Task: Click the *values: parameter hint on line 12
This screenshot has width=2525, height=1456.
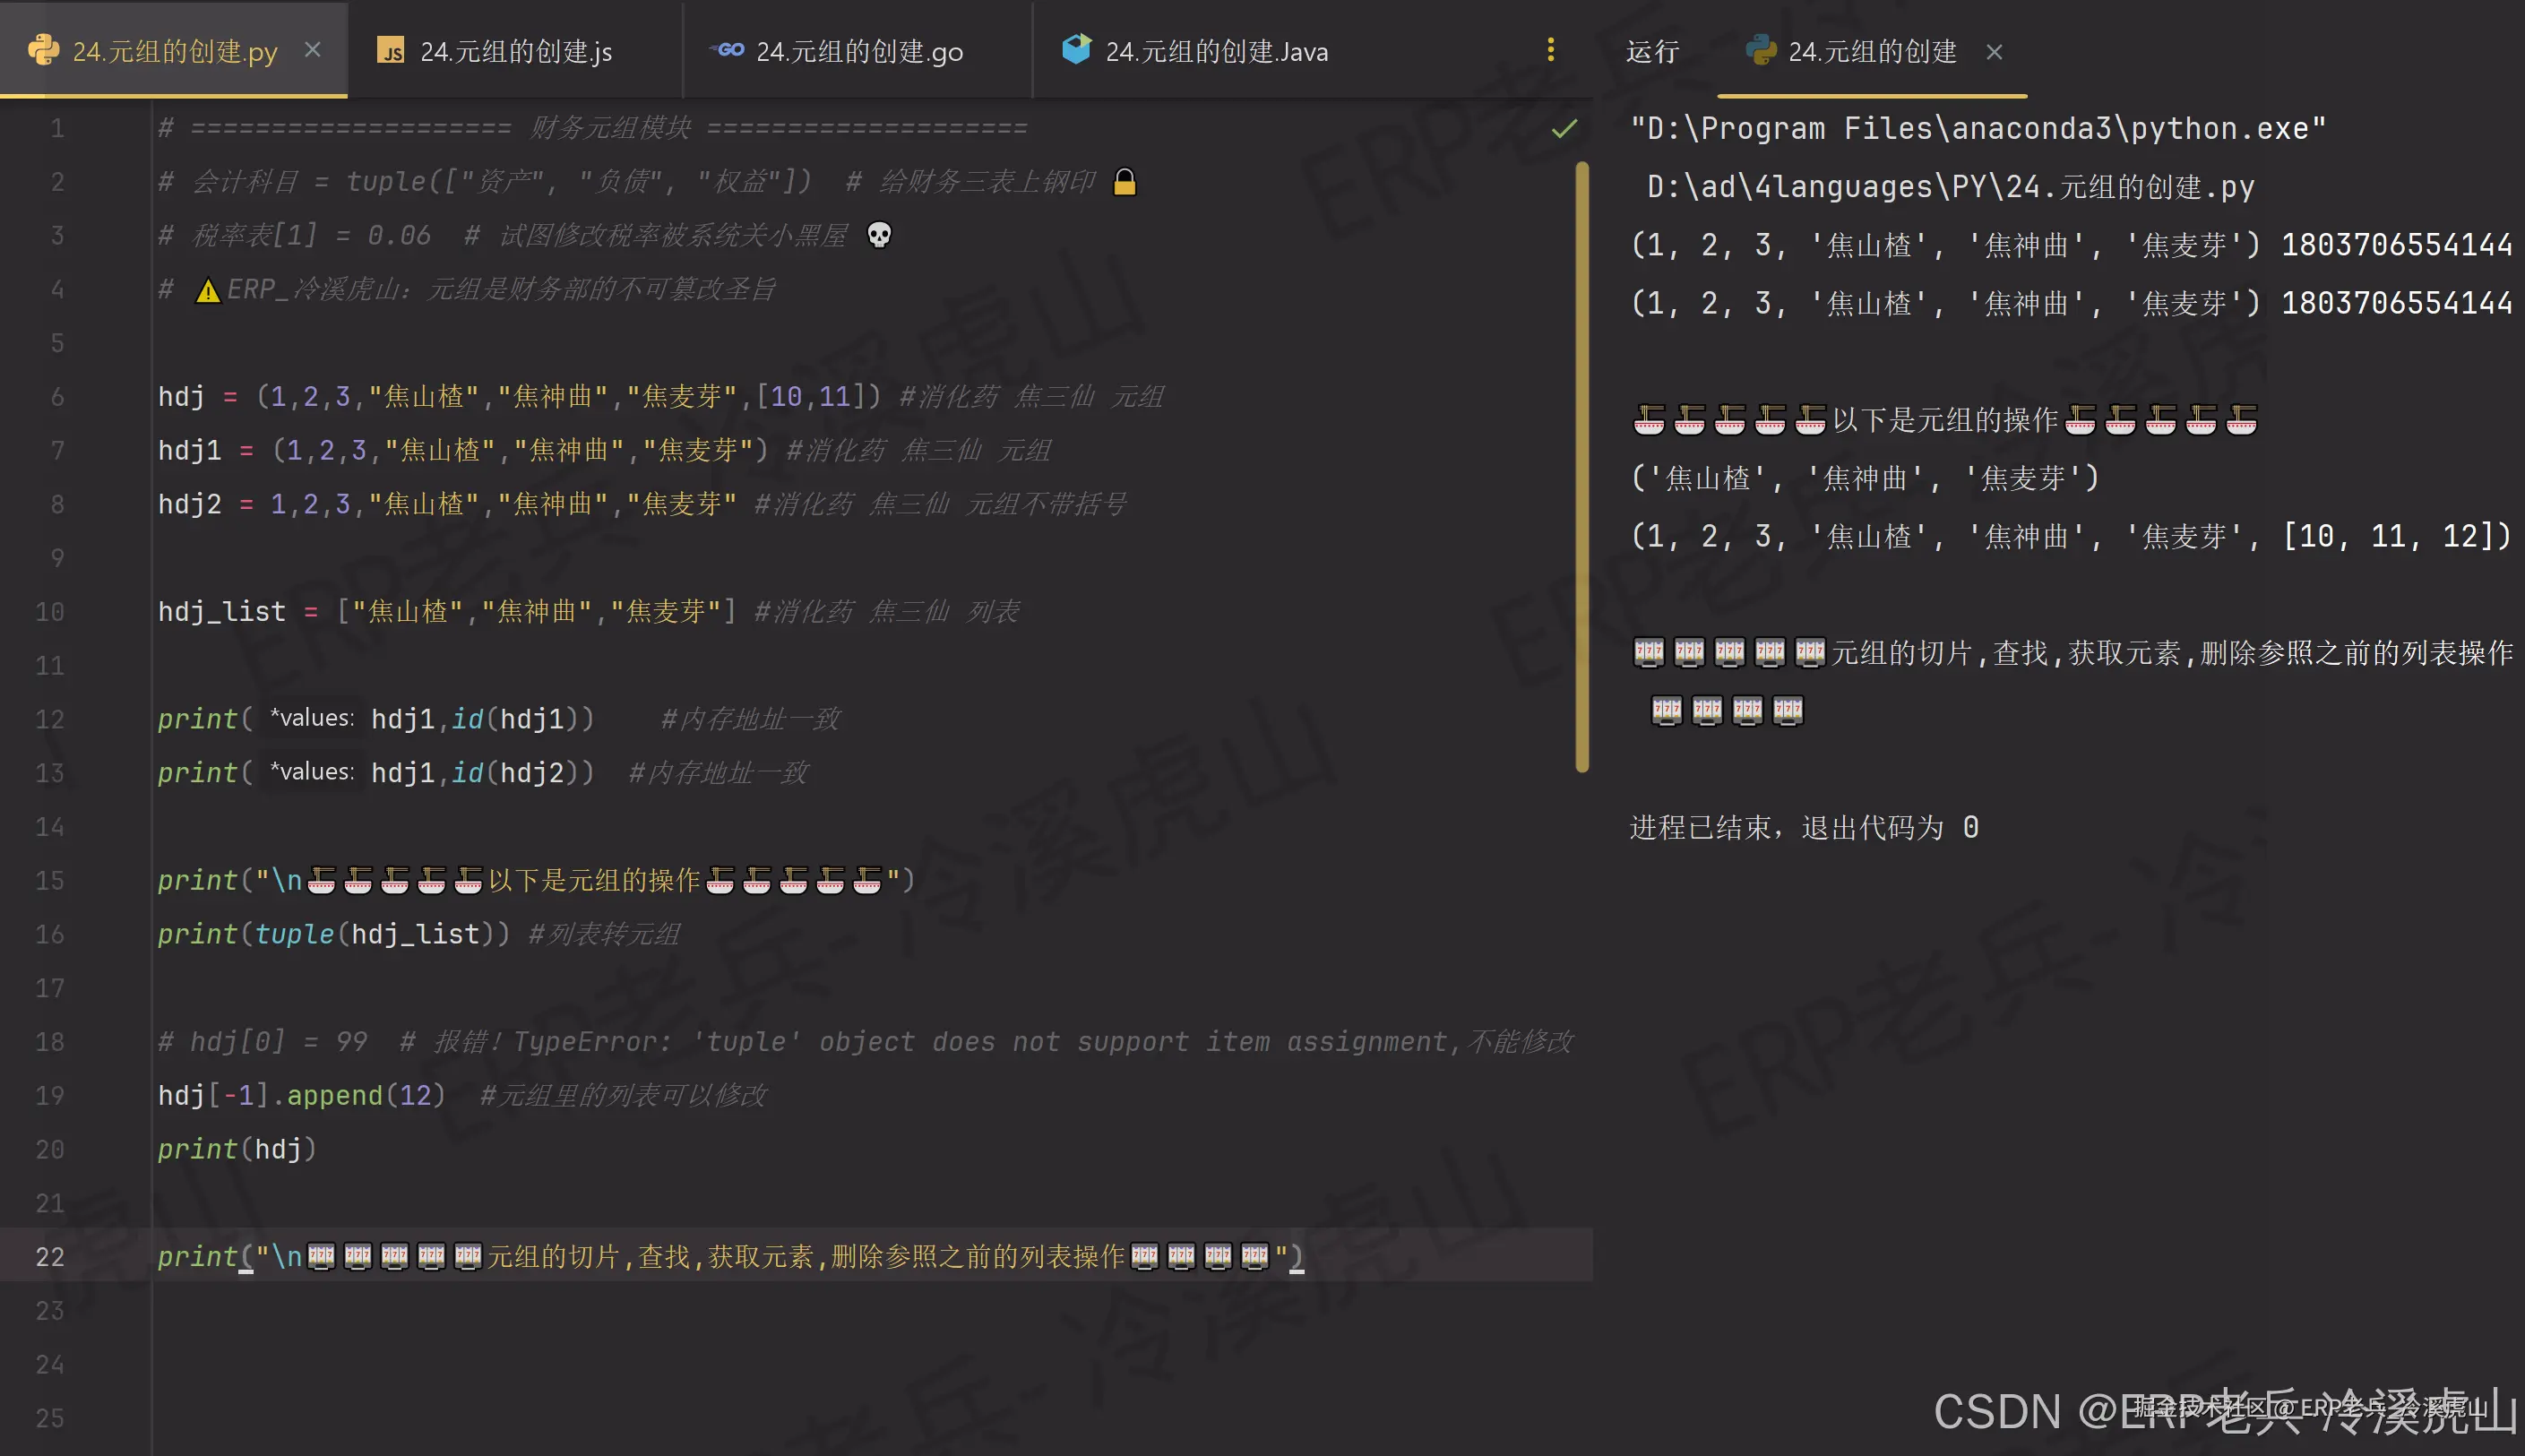Action: click(312, 718)
